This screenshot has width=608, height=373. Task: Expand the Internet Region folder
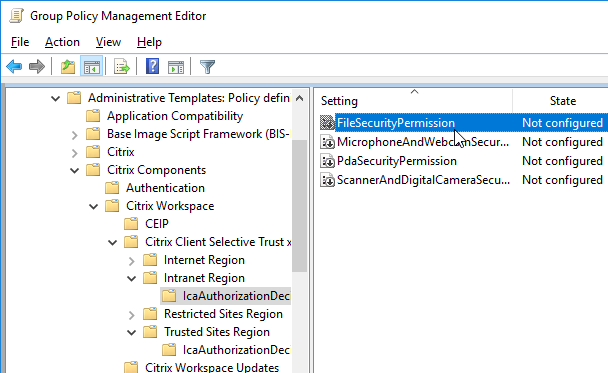click(x=131, y=261)
